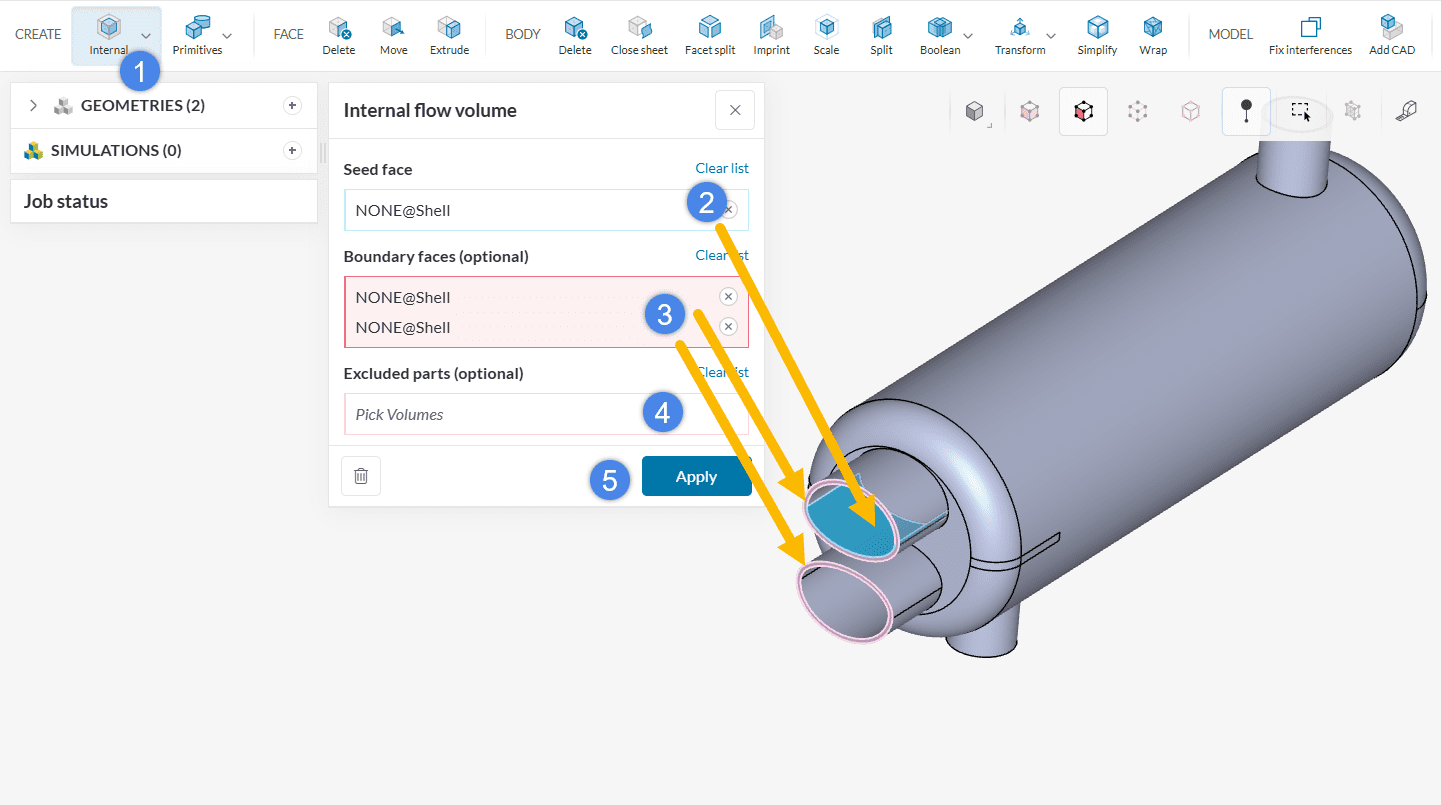Click the Scale body tool

click(x=826, y=35)
